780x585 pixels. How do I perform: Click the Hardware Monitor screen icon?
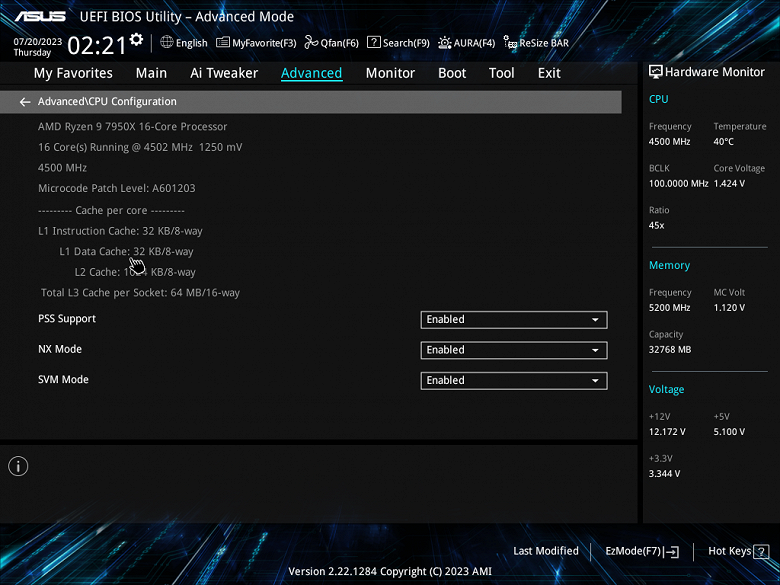656,72
